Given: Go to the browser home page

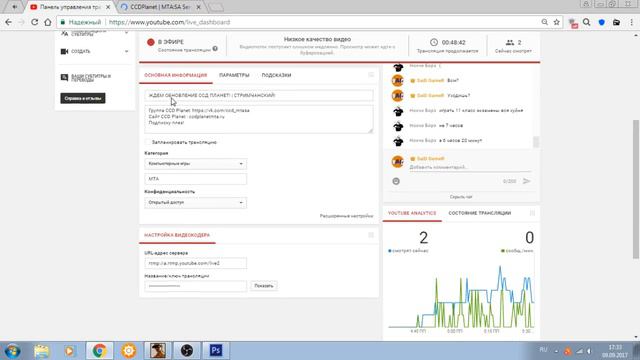Looking at the screenshot, I should click(x=48, y=22).
